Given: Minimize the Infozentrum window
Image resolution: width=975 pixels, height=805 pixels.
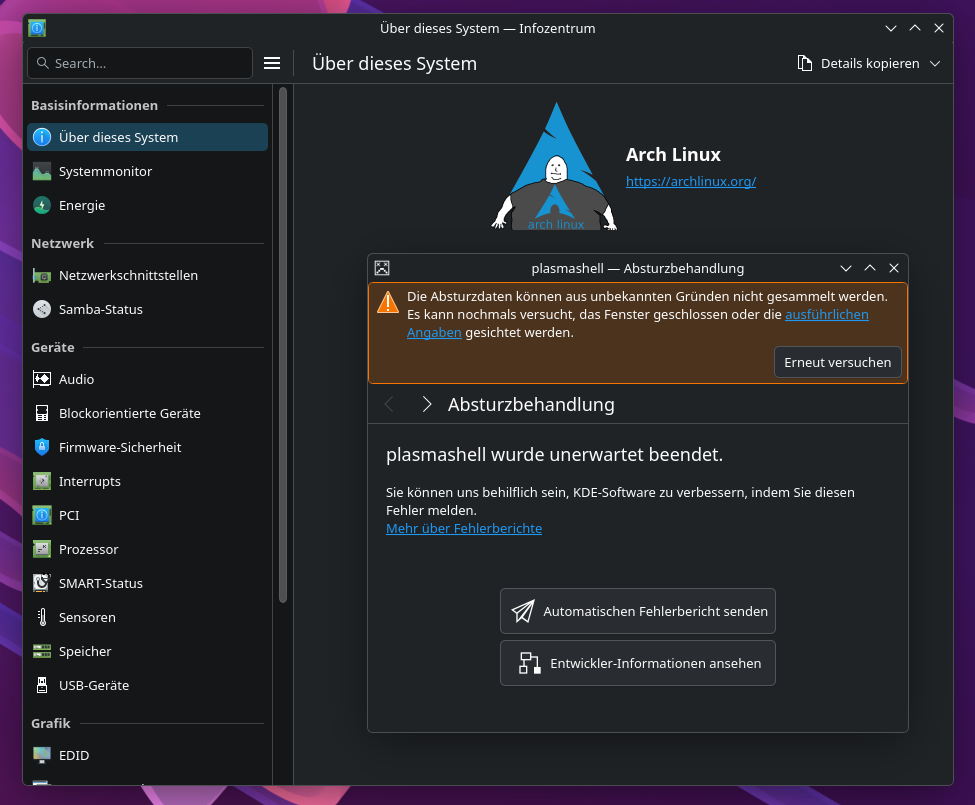Looking at the screenshot, I should pyautogui.click(x=890, y=28).
